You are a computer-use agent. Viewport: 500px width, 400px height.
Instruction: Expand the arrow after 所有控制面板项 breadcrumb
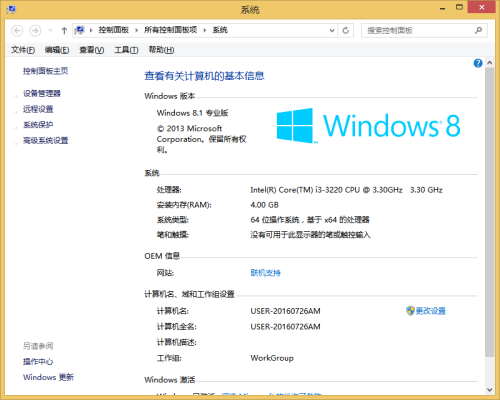(x=205, y=31)
